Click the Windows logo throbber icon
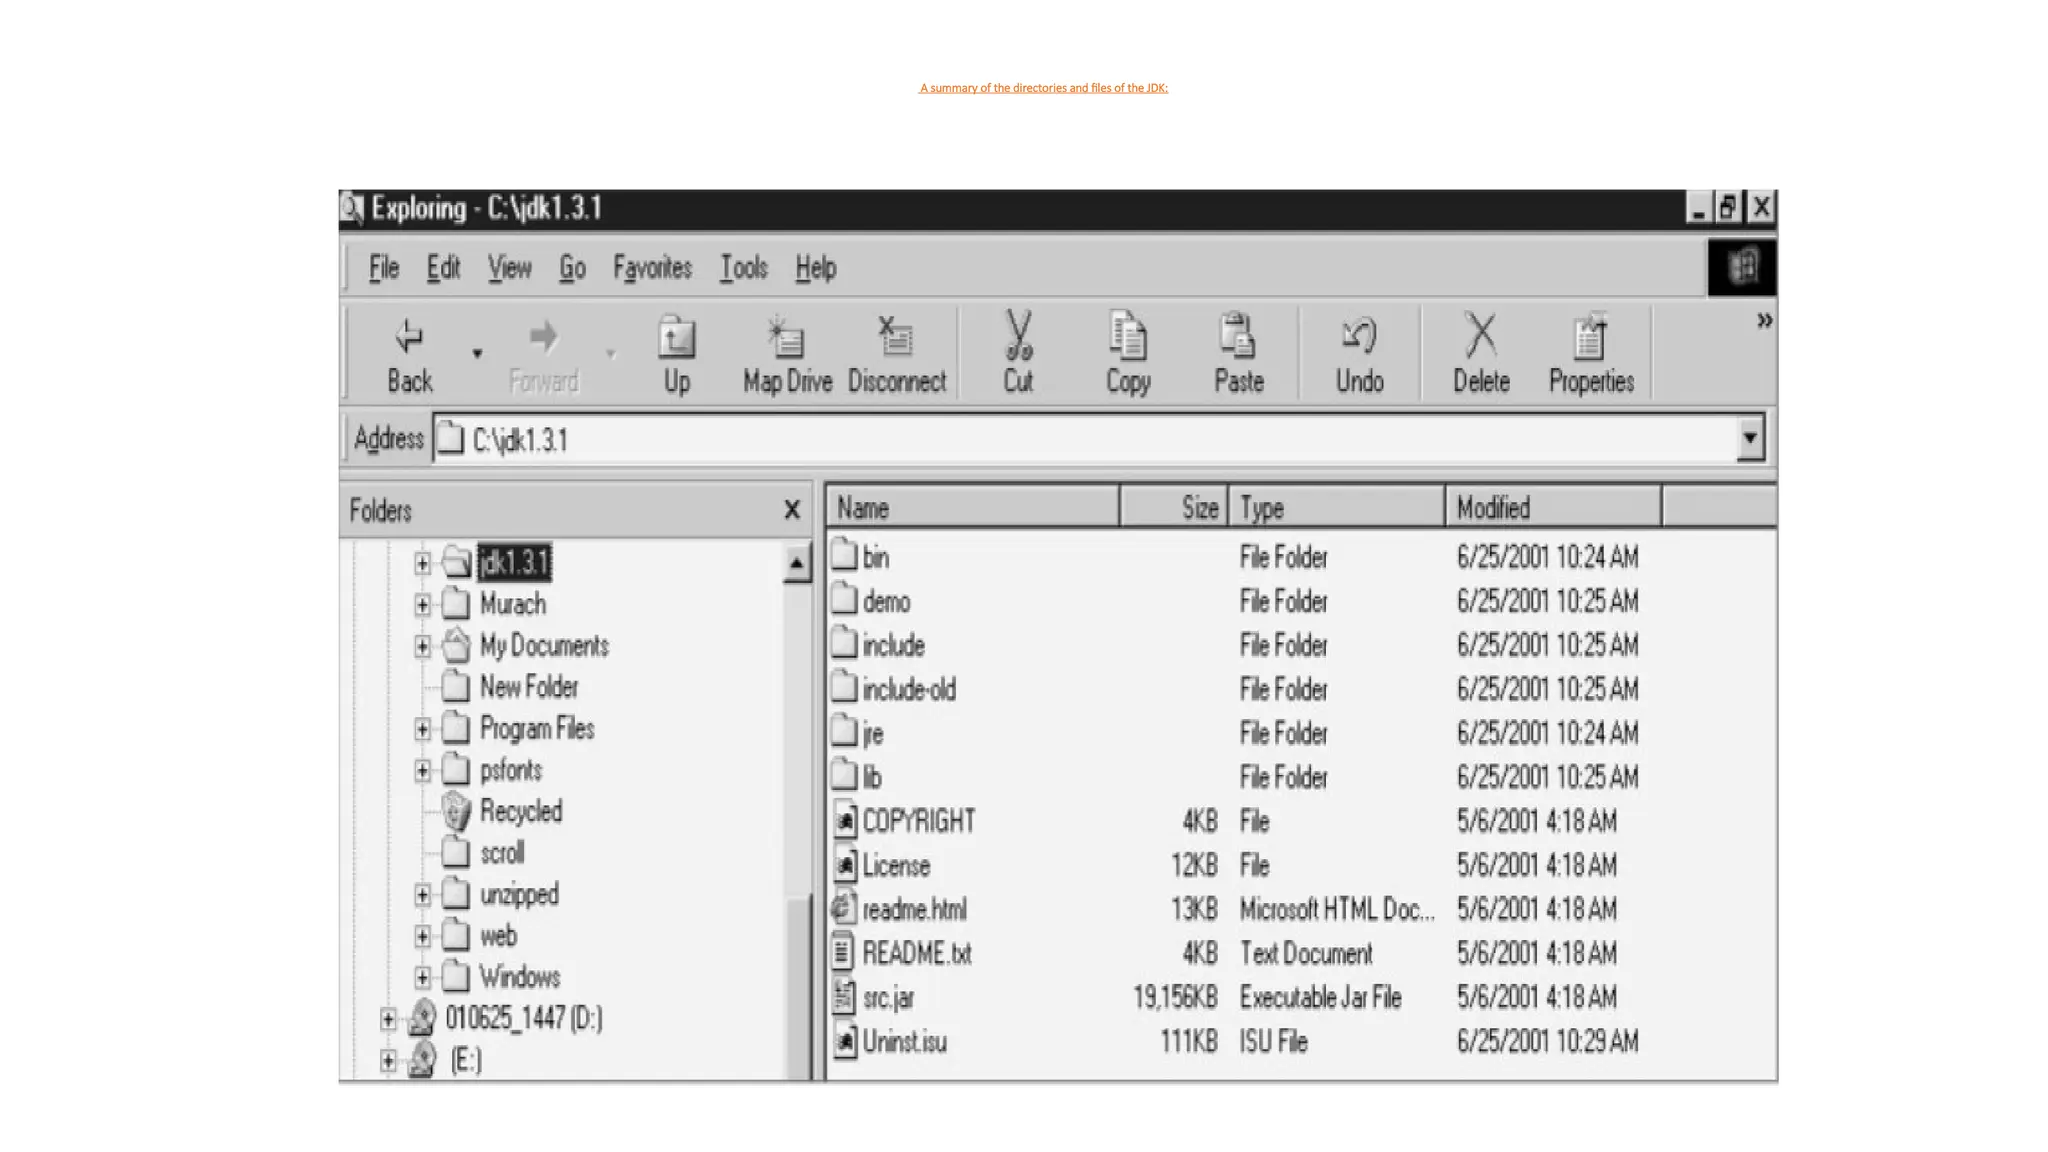This screenshot has height=1152, width=2048. click(1741, 267)
